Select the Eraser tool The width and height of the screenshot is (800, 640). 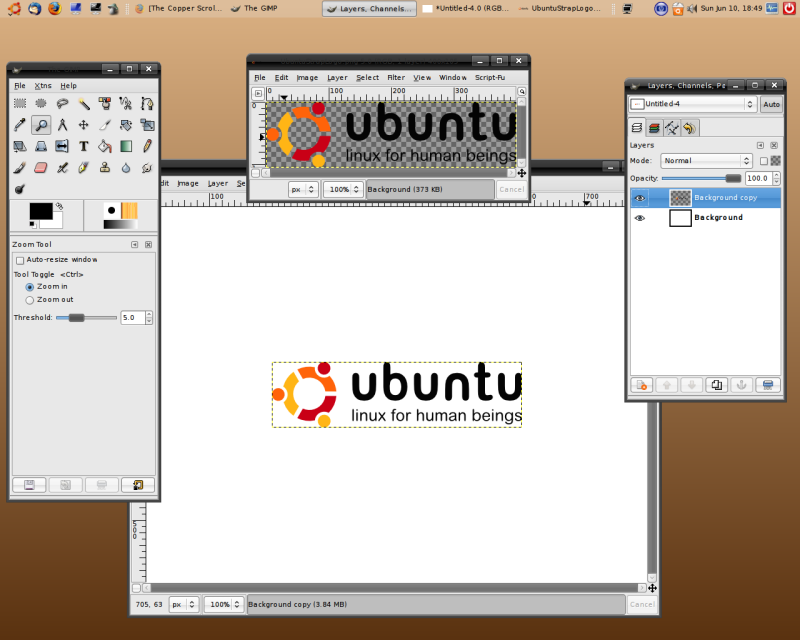click(x=41, y=167)
